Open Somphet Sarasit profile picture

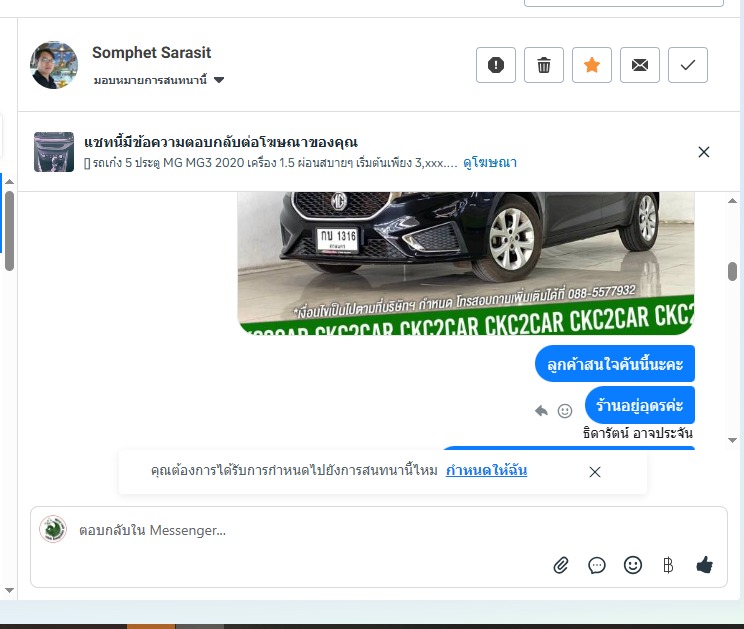54,65
